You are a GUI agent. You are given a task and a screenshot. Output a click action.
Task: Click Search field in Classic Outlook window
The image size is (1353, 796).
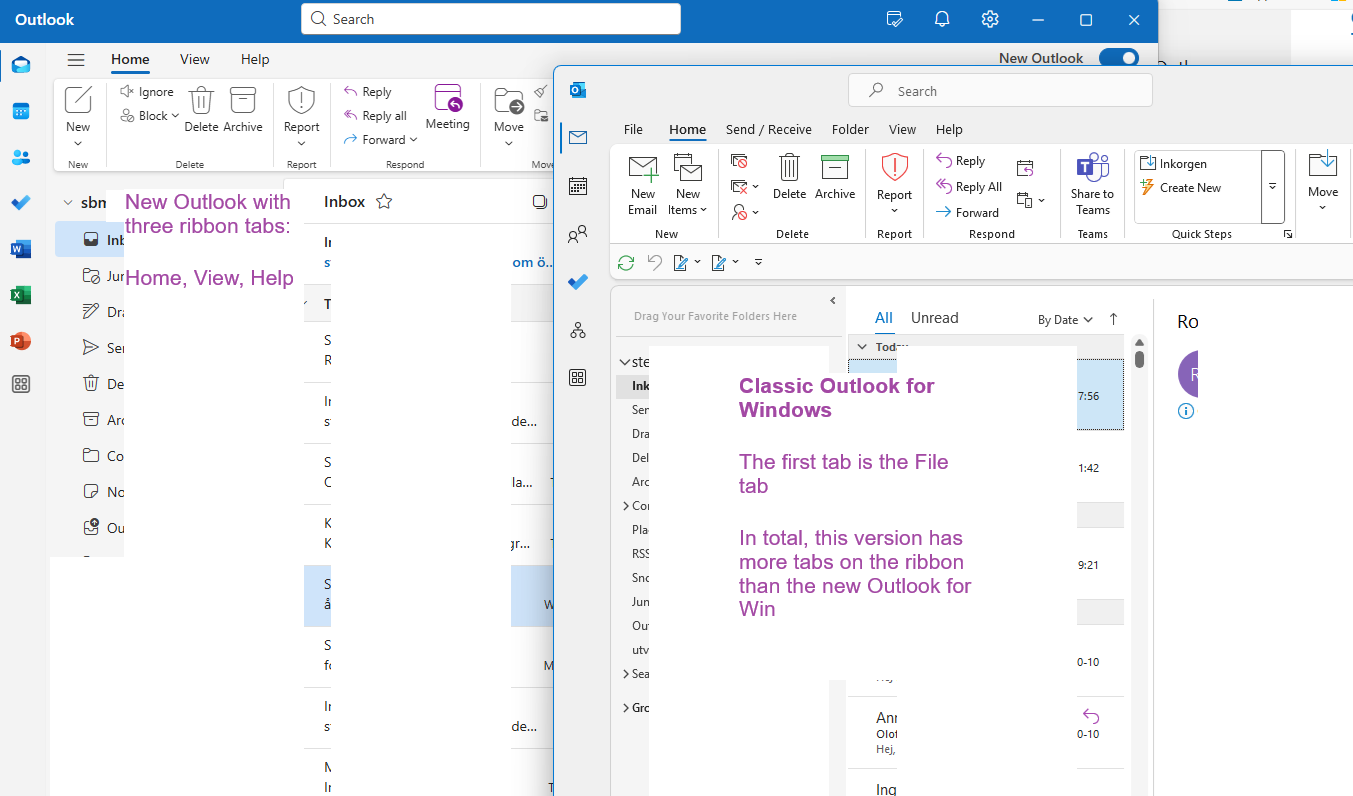point(1000,90)
